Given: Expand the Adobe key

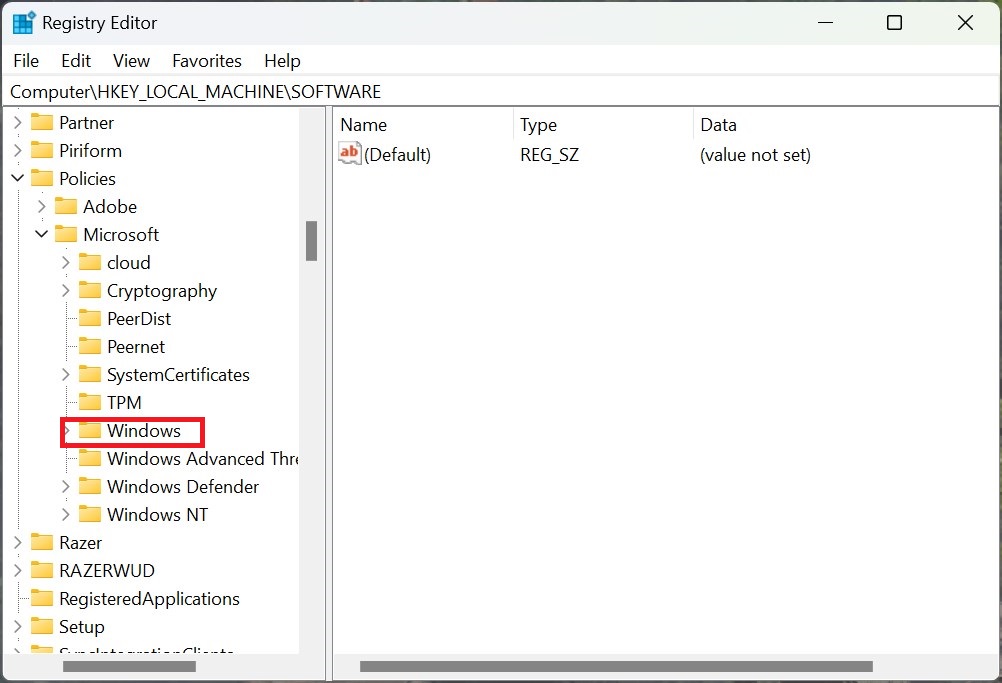Looking at the screenshot, I should click(x=42, y=206).
